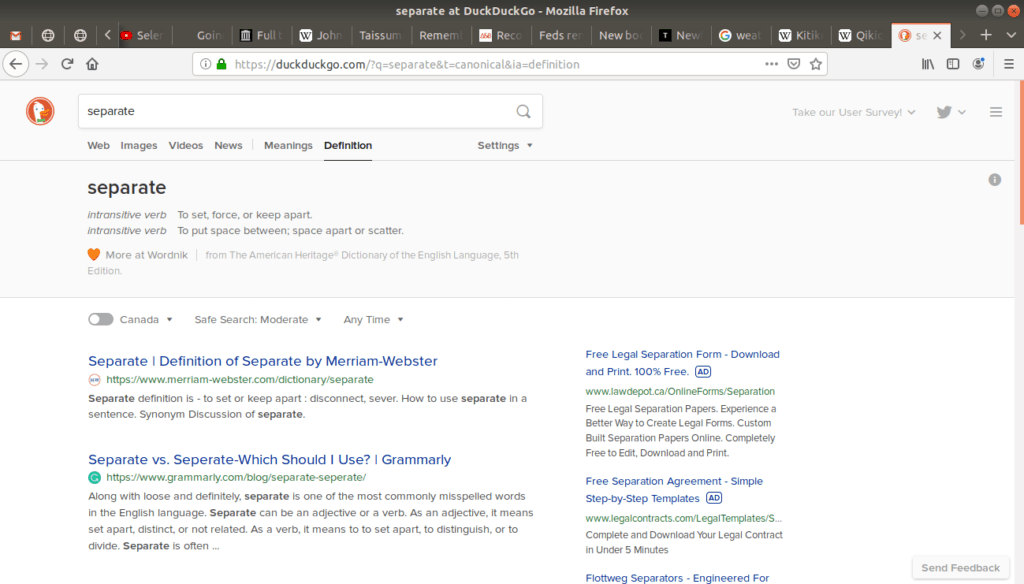Image resolution: width=1024 pixels, height=584 pixels.
Task: Click www.lawdepot.ca ad URL
Action: coord(680,391)
